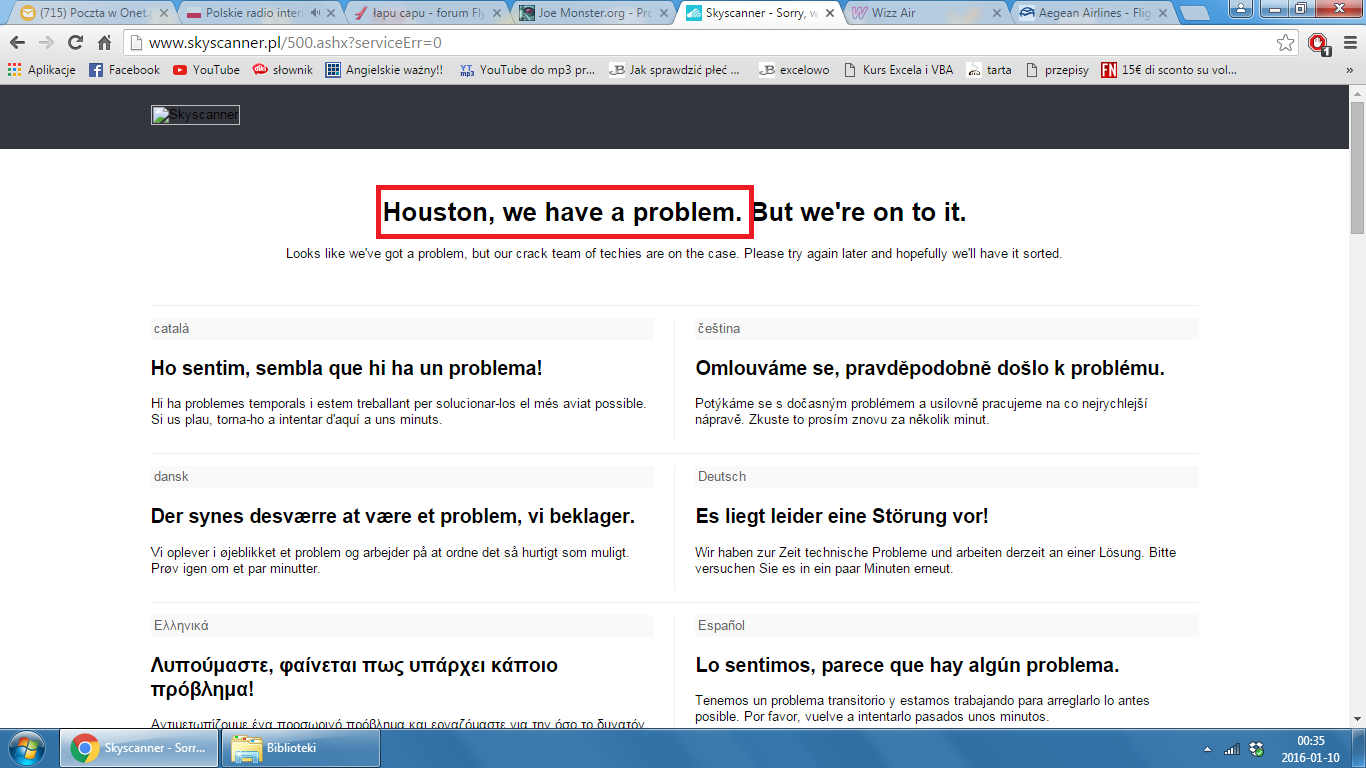This screenshot has height=768, width=1366.
Task: Open the Biblioteki taskbar window
Action: point(302,748)
